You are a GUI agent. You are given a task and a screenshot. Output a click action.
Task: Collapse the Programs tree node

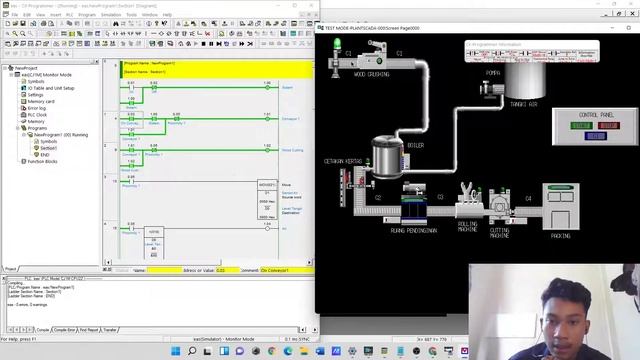(x=18, y=128)
